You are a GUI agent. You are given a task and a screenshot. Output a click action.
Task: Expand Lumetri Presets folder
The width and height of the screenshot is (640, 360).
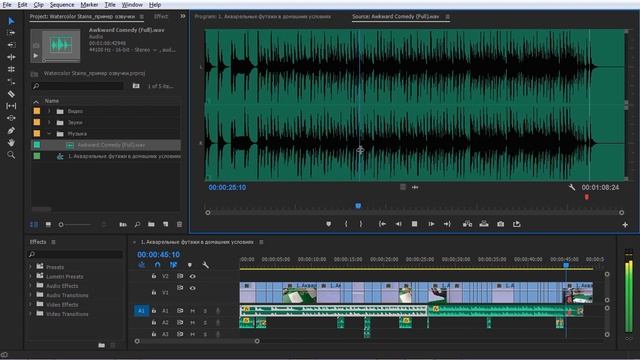click(x=30, y=276)
